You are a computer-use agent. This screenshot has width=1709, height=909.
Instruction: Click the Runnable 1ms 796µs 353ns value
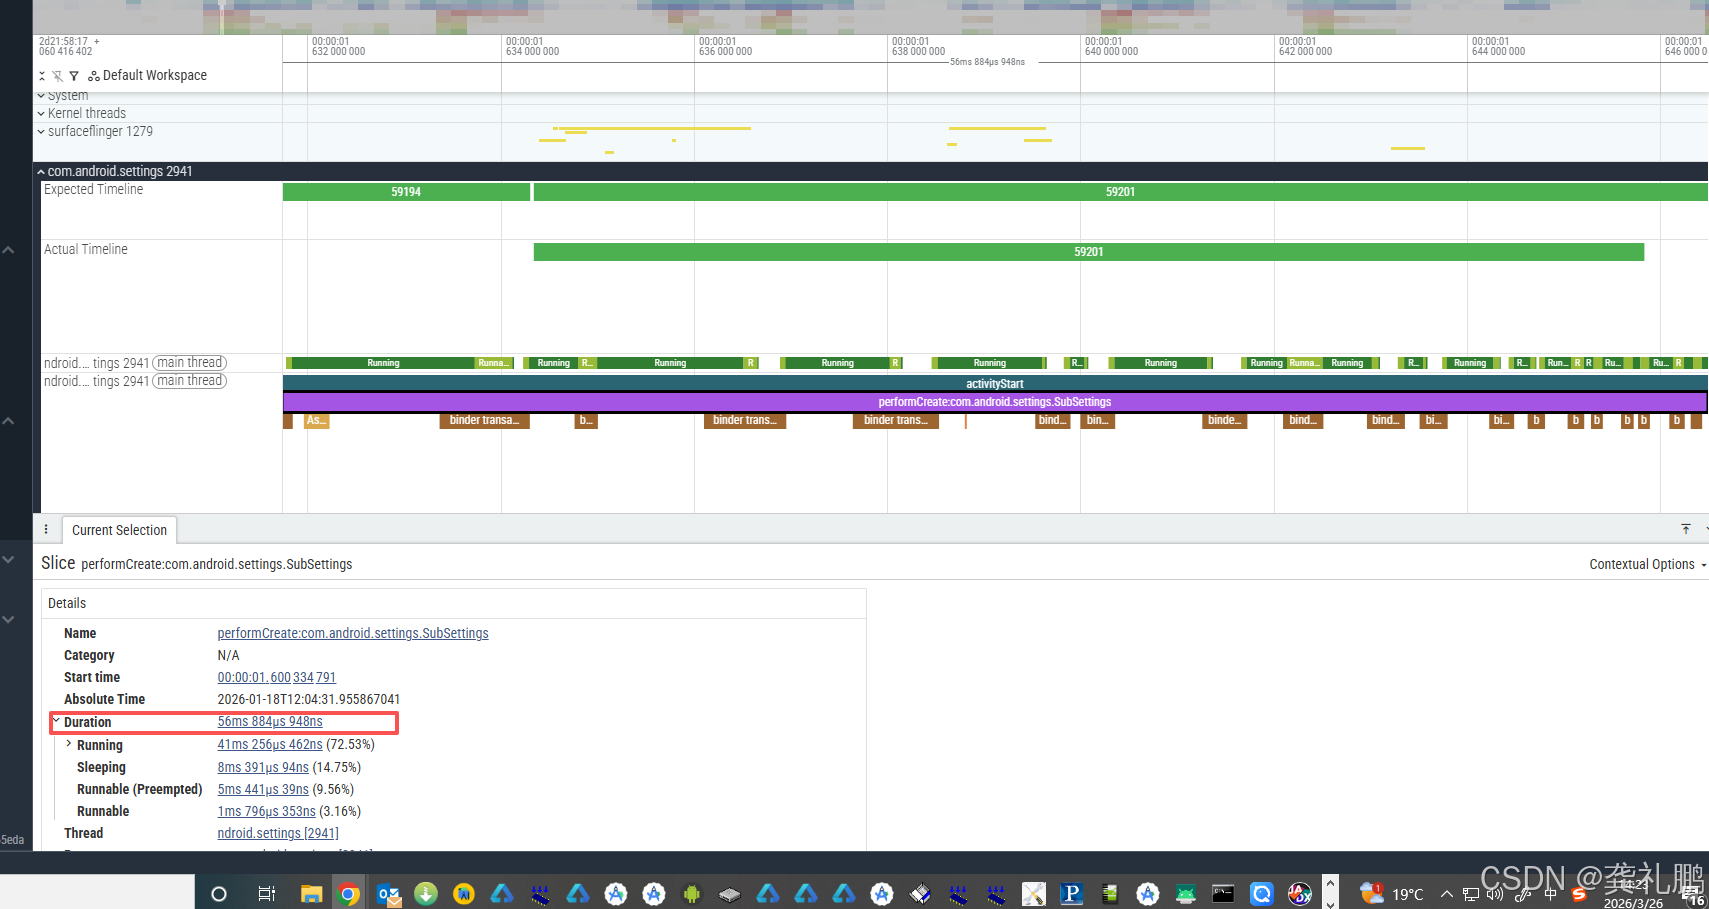coord(266,812)
